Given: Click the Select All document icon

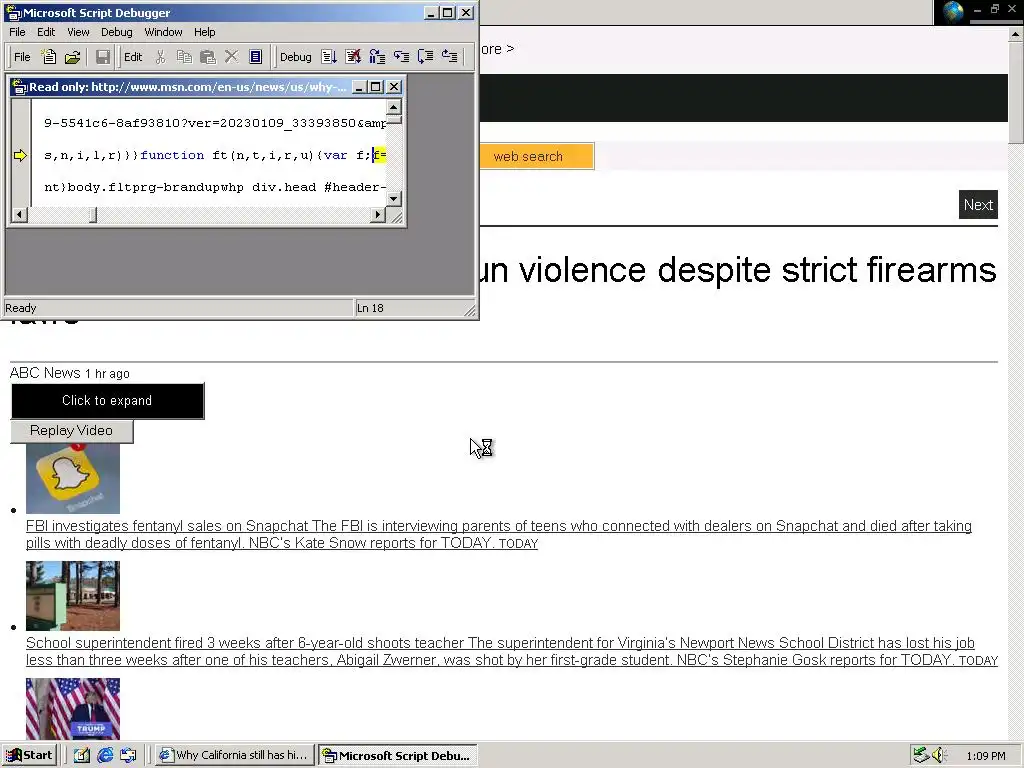Looking at the screenshot, I should point(255,57).
